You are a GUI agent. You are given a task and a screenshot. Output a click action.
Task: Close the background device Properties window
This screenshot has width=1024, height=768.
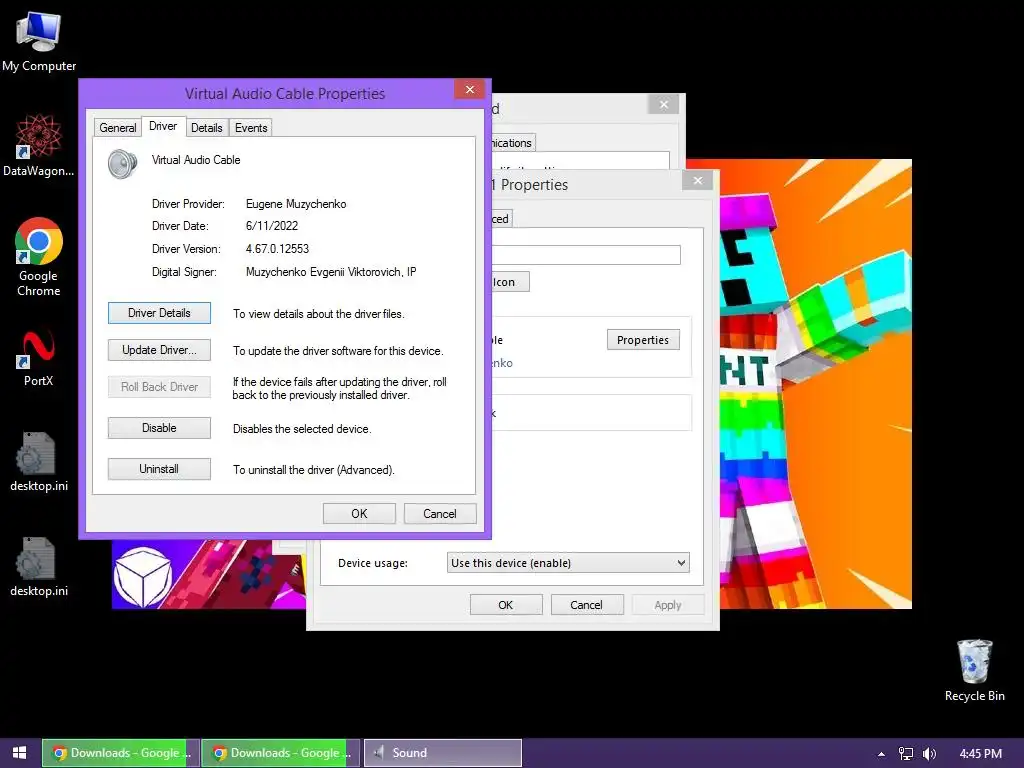click(697, 180)
